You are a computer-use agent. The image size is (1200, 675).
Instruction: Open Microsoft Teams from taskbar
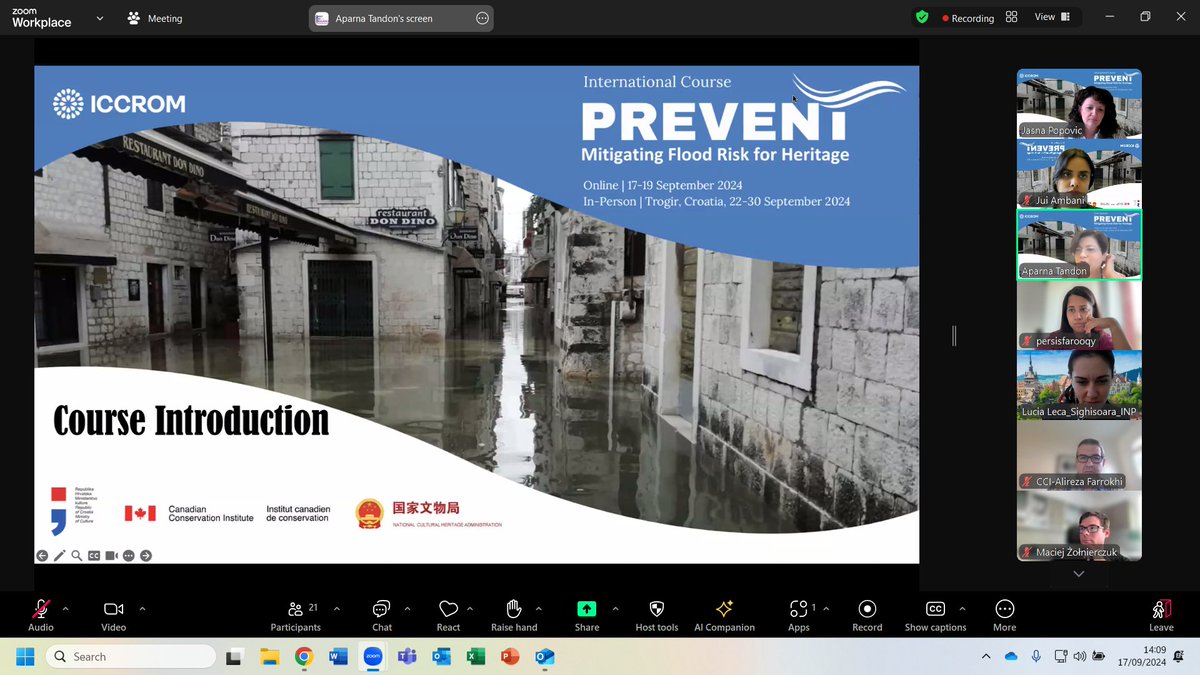[407, 657]
